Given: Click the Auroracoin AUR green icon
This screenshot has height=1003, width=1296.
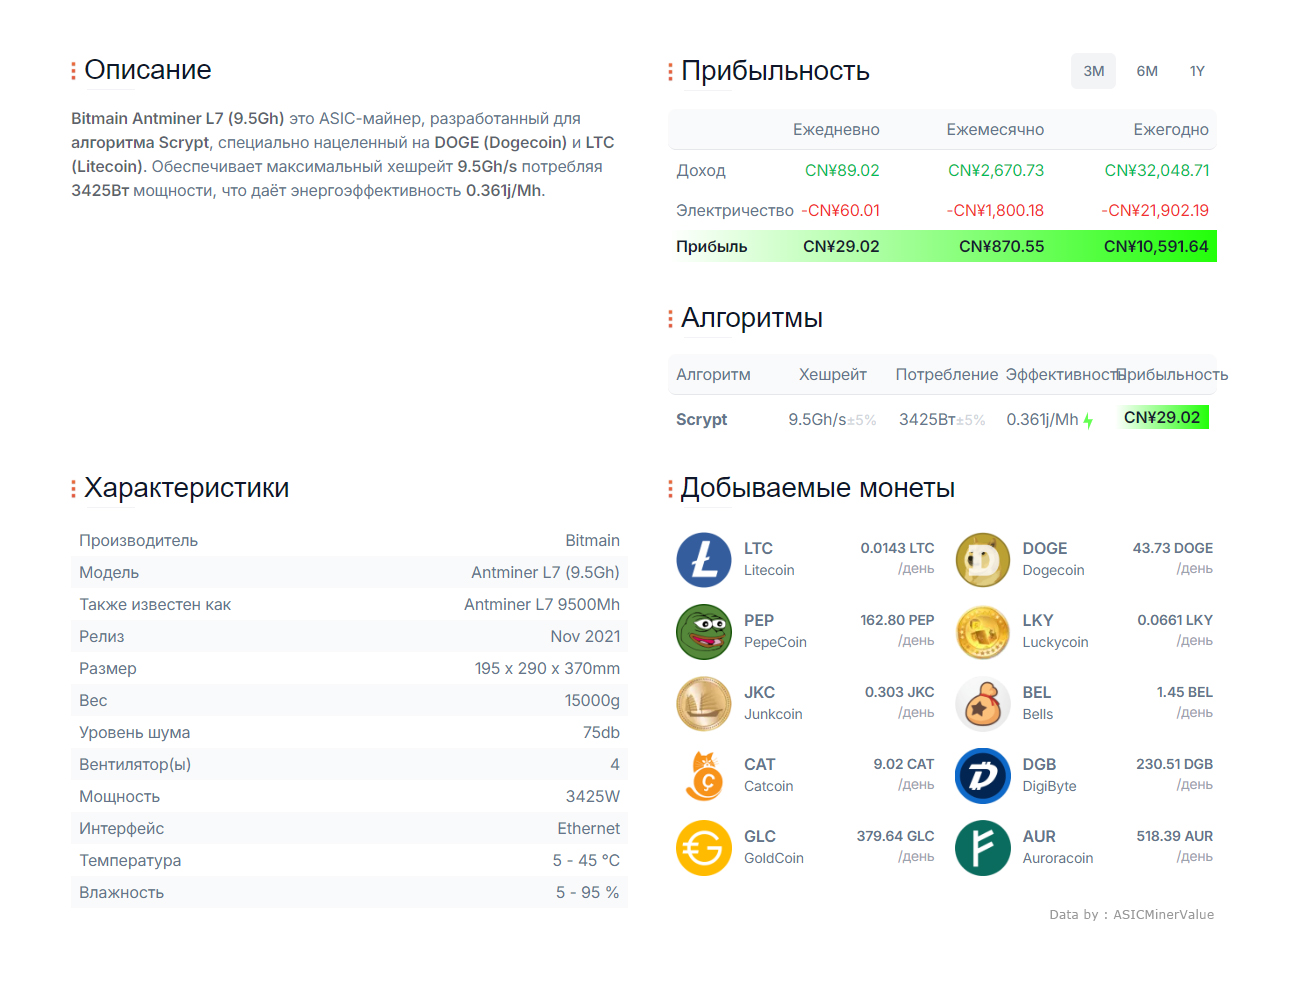Looking at the screenshot, I should coord(983,848).
